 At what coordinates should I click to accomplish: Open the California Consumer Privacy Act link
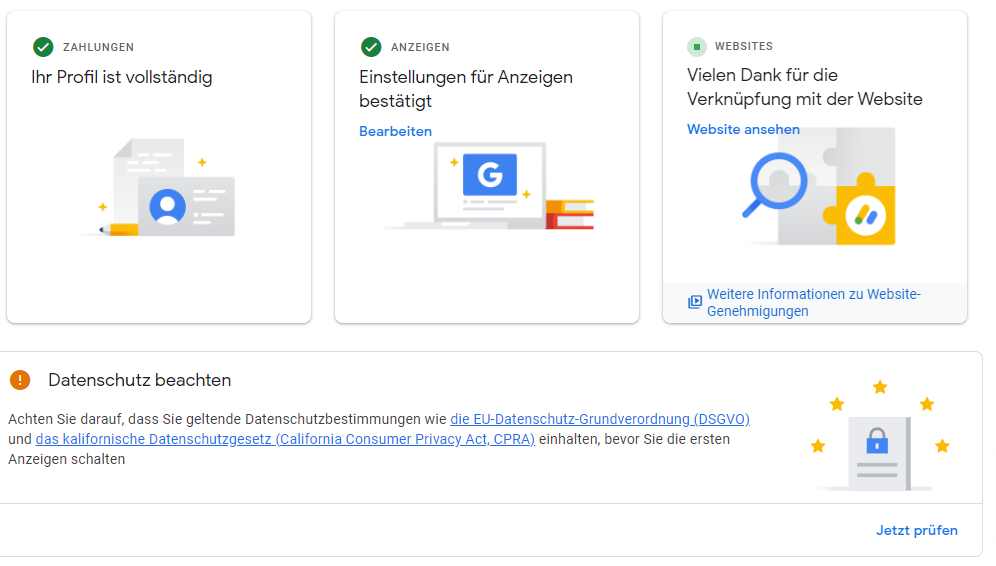285,439
